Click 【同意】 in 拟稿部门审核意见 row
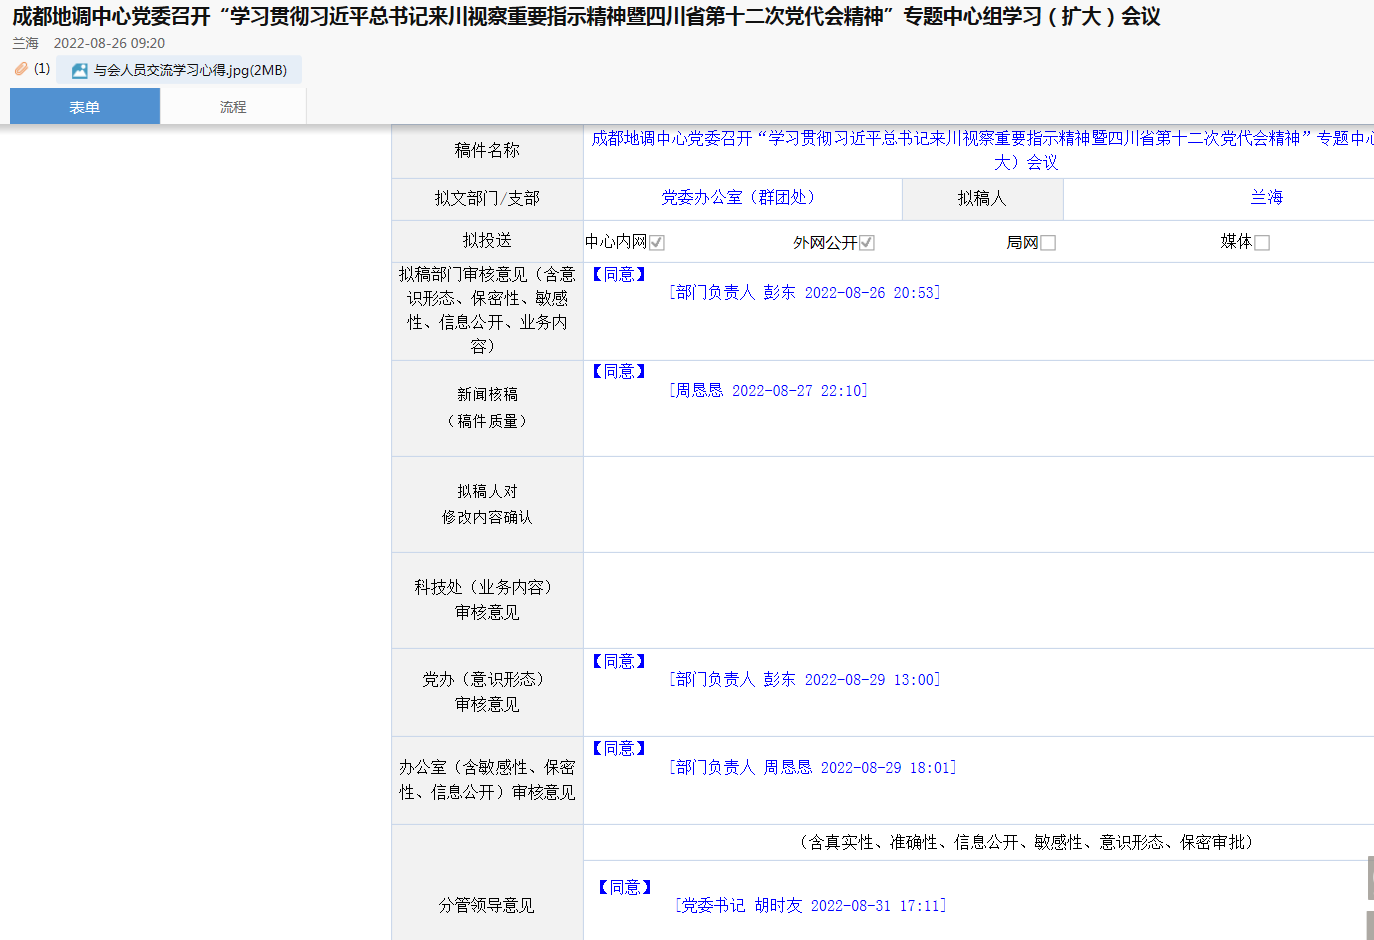Screen dimensions: 1374x940 pyautogui.click(x=619, y=275)
